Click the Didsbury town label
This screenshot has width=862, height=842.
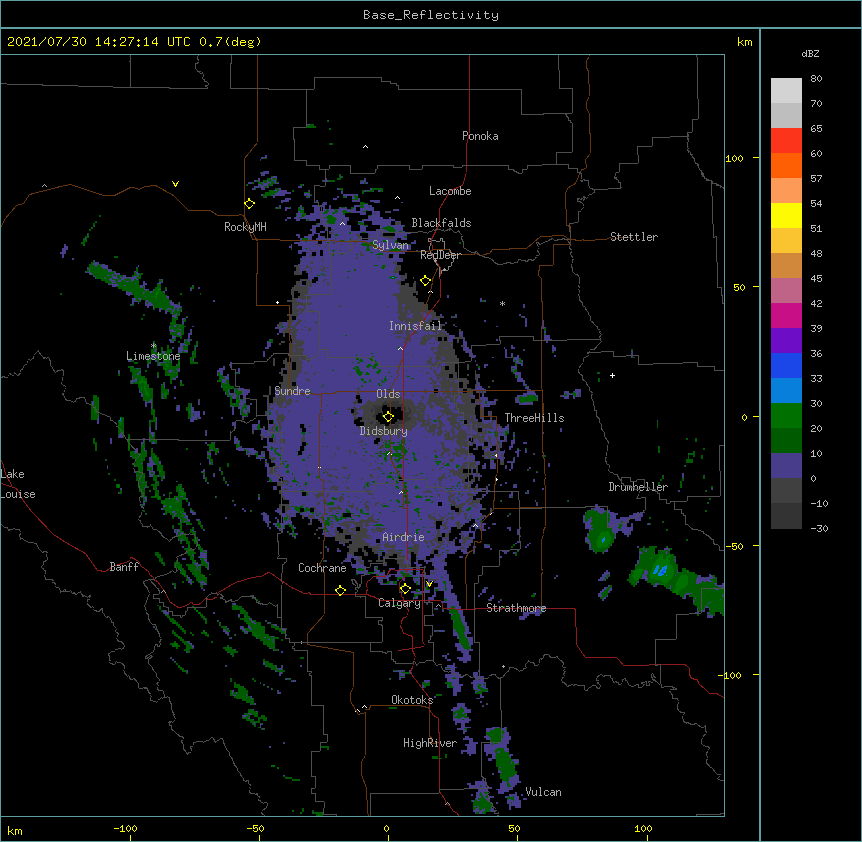tap(384, 431)
